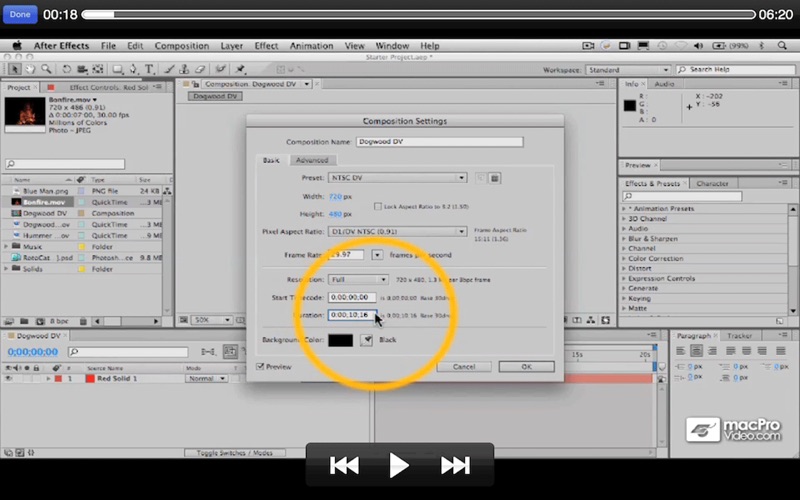The width and height of the screenshot is (800, 500).
Task: Switch to the Advanced tab
Action: click(312, 160)
